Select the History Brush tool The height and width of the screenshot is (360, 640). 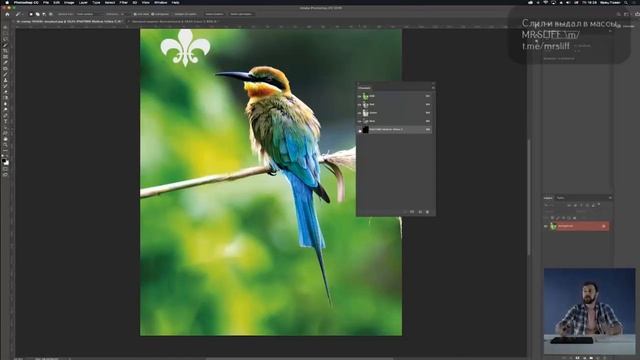pos(5,86)
